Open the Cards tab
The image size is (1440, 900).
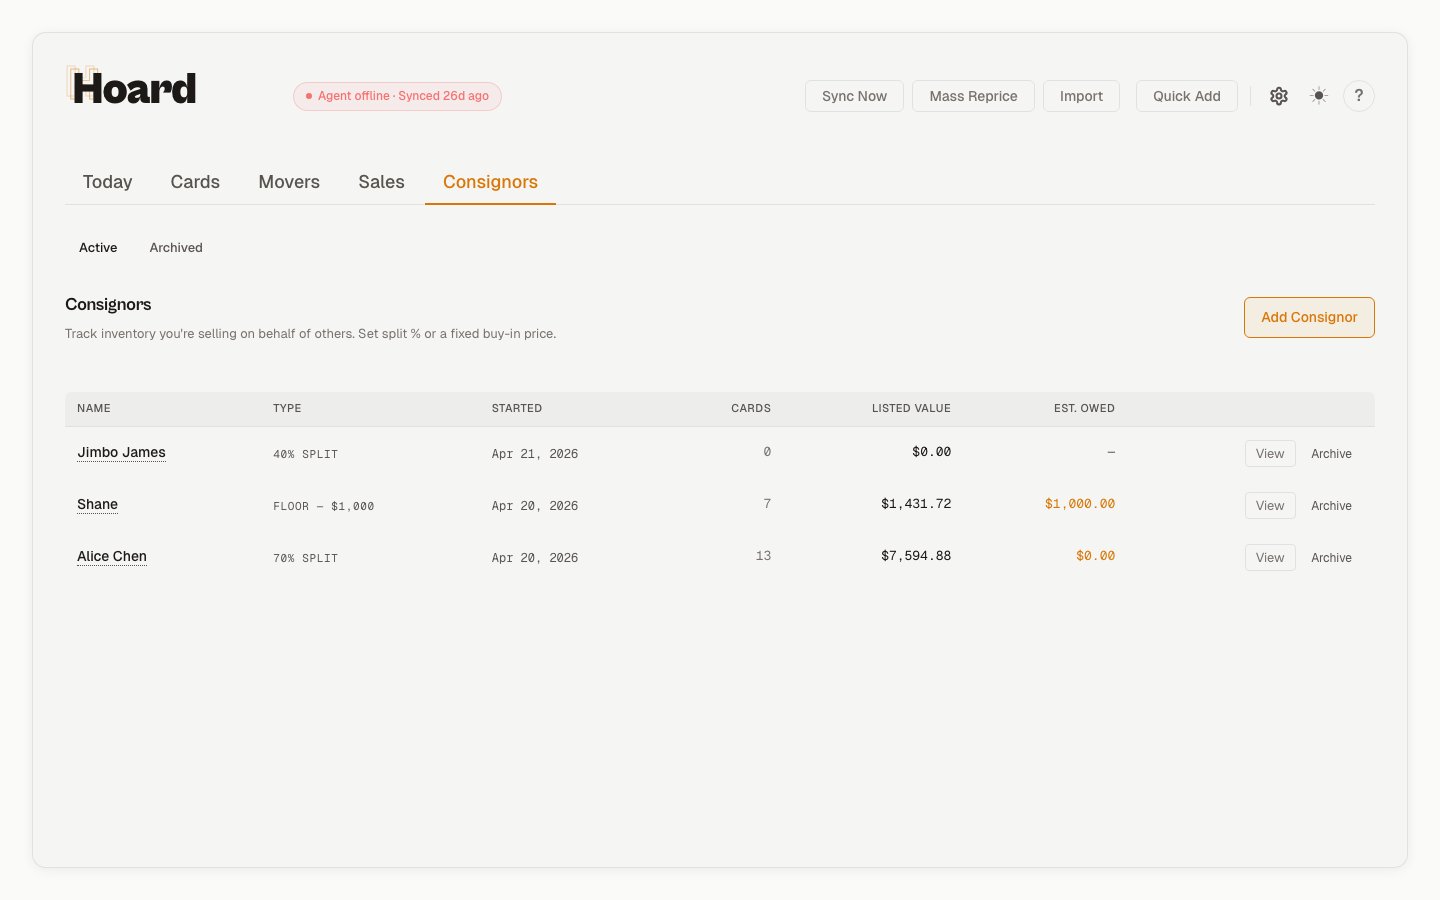click(195, 182)
